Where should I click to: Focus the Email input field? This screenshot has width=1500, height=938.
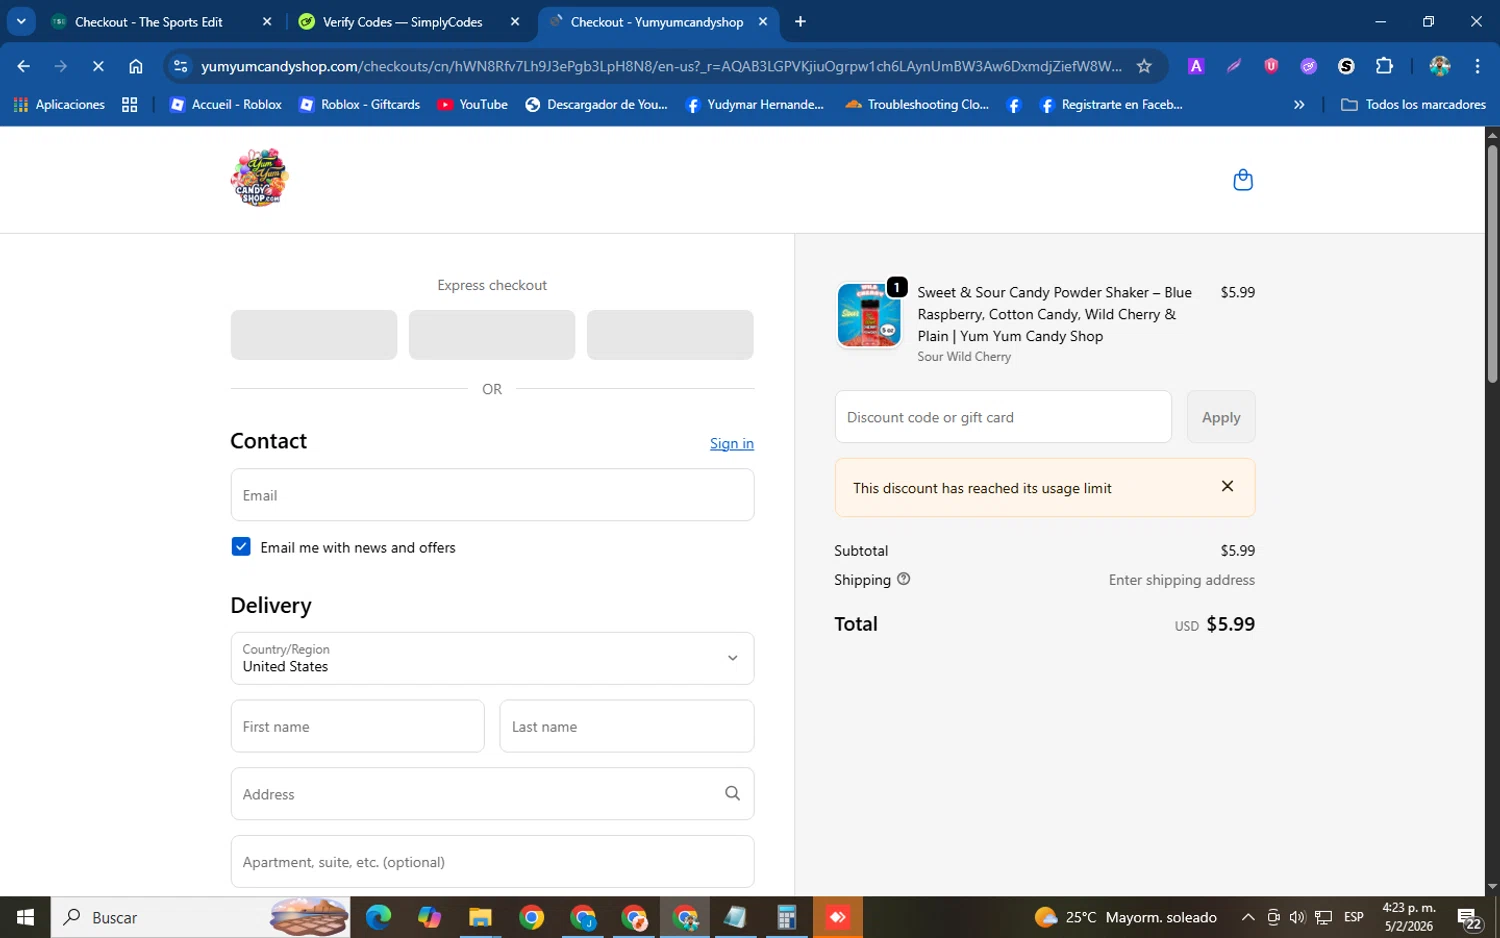pos(492,495)
